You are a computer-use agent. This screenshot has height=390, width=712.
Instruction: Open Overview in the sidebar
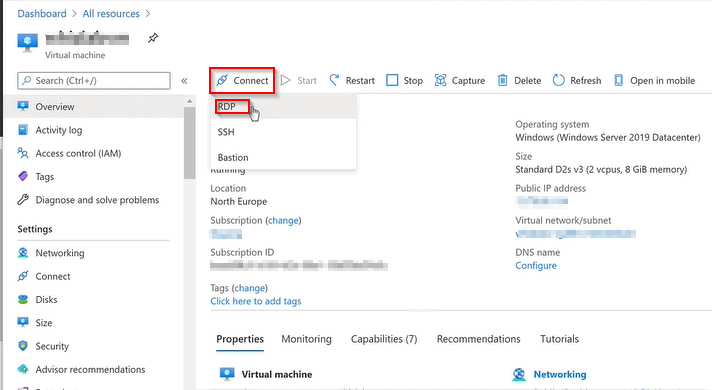[94, 107]
